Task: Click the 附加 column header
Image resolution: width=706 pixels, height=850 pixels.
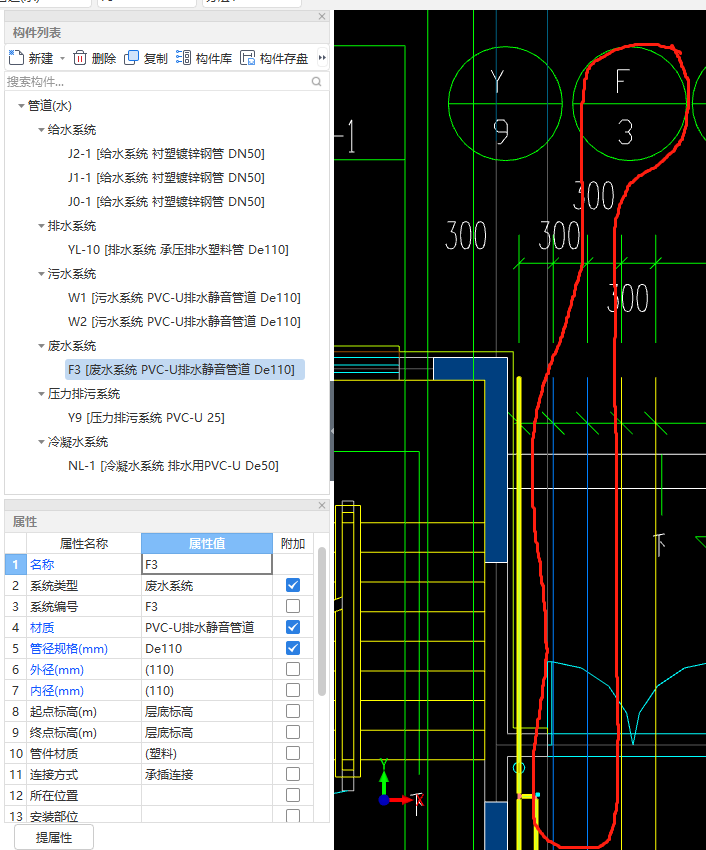Action: [x=293, y=543]
